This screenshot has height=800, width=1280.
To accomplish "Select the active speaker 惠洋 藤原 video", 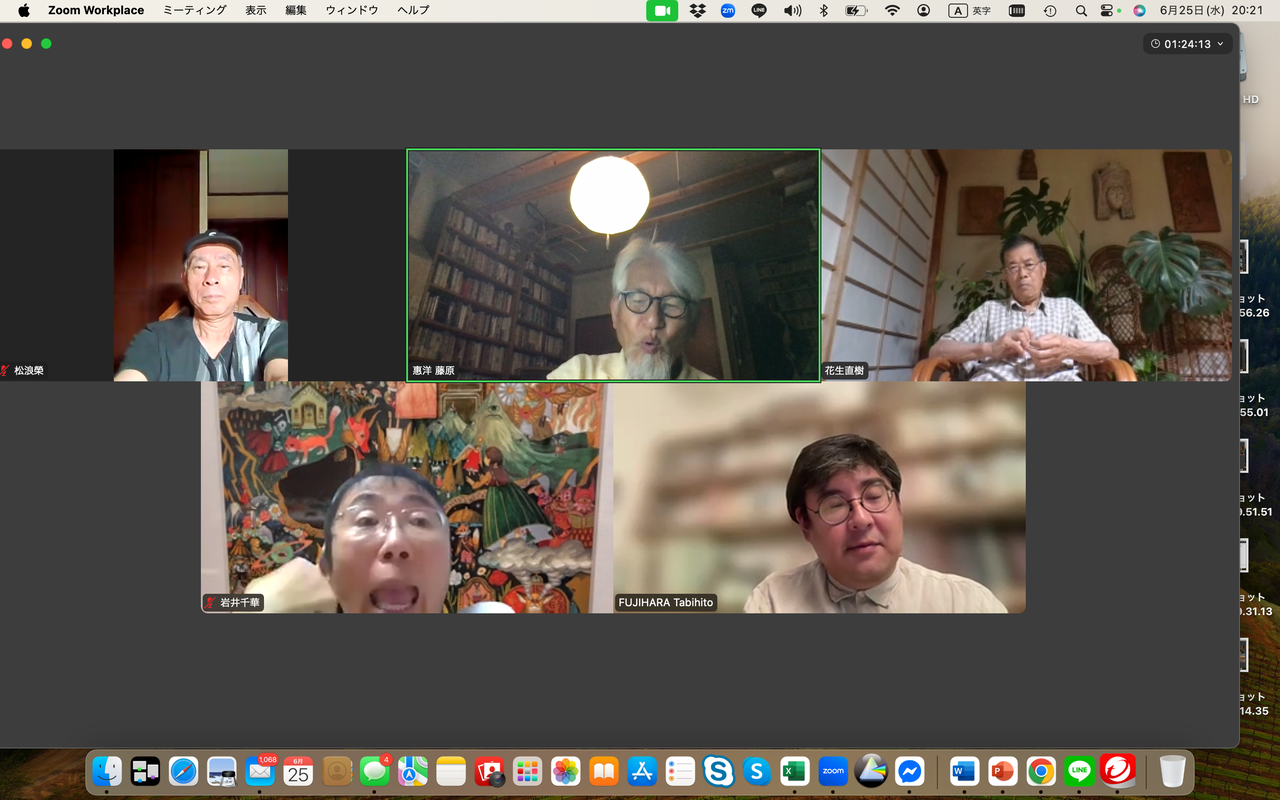I will coord(613,265).
